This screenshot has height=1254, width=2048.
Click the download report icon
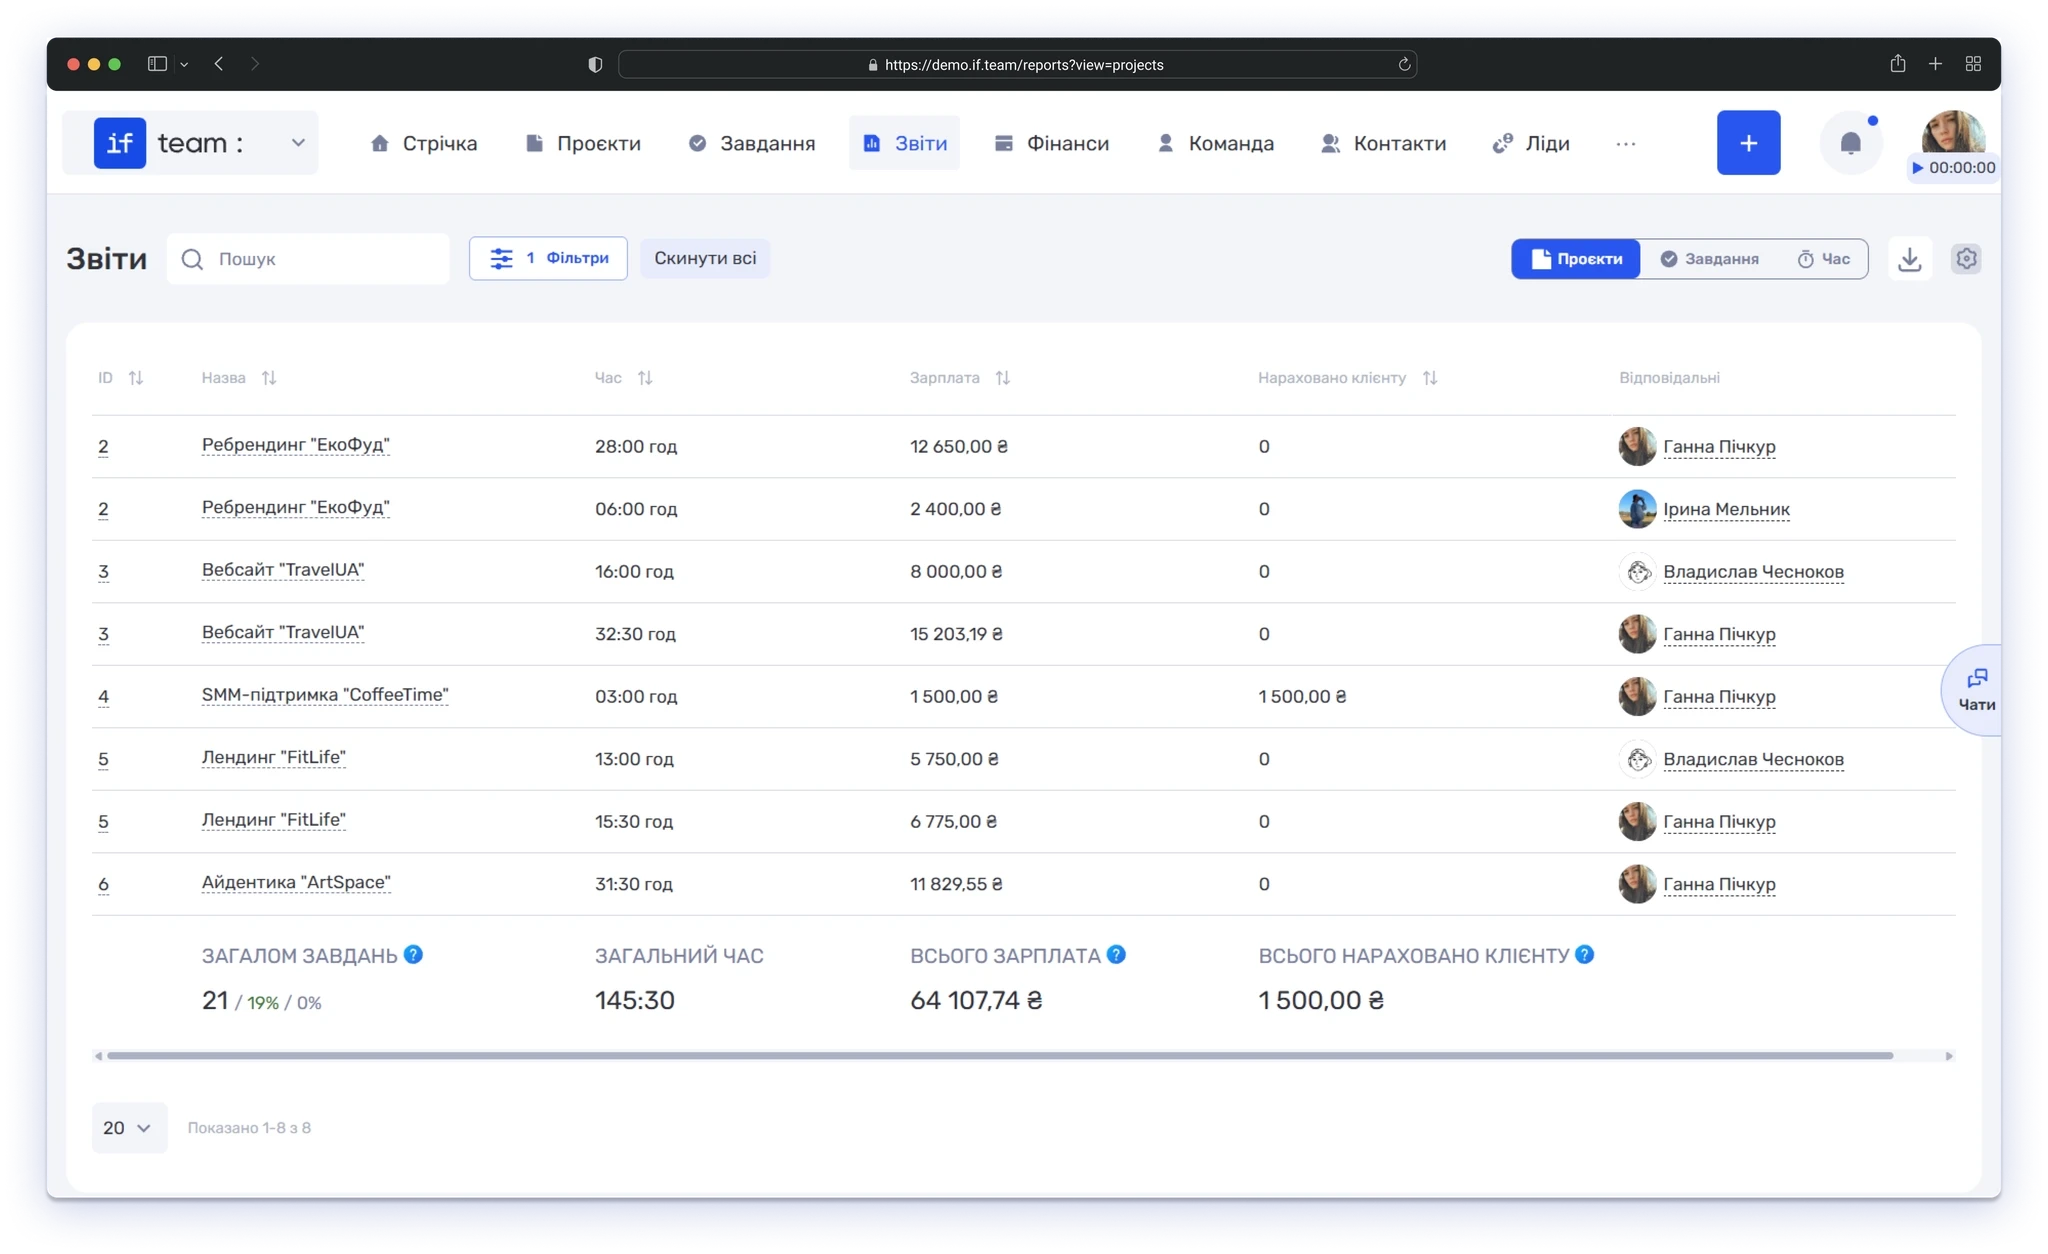click(1909, 259)
